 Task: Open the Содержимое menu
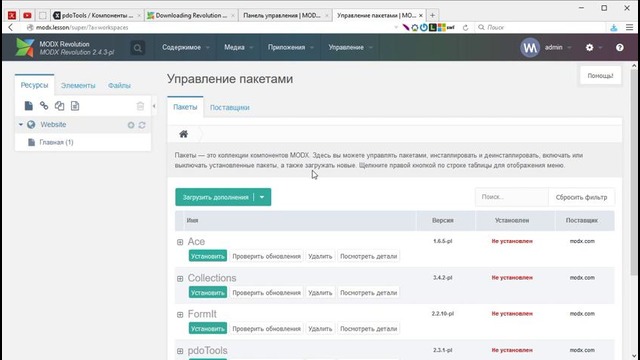click(186, 47)
